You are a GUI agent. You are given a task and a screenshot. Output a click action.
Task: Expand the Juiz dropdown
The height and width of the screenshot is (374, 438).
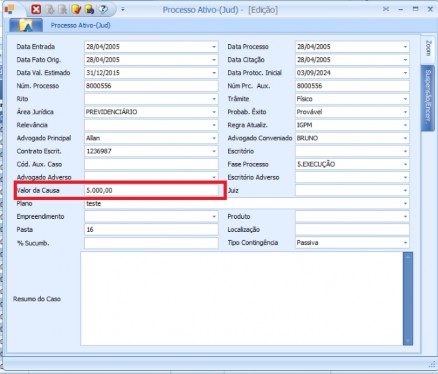(x=405, y=191)
